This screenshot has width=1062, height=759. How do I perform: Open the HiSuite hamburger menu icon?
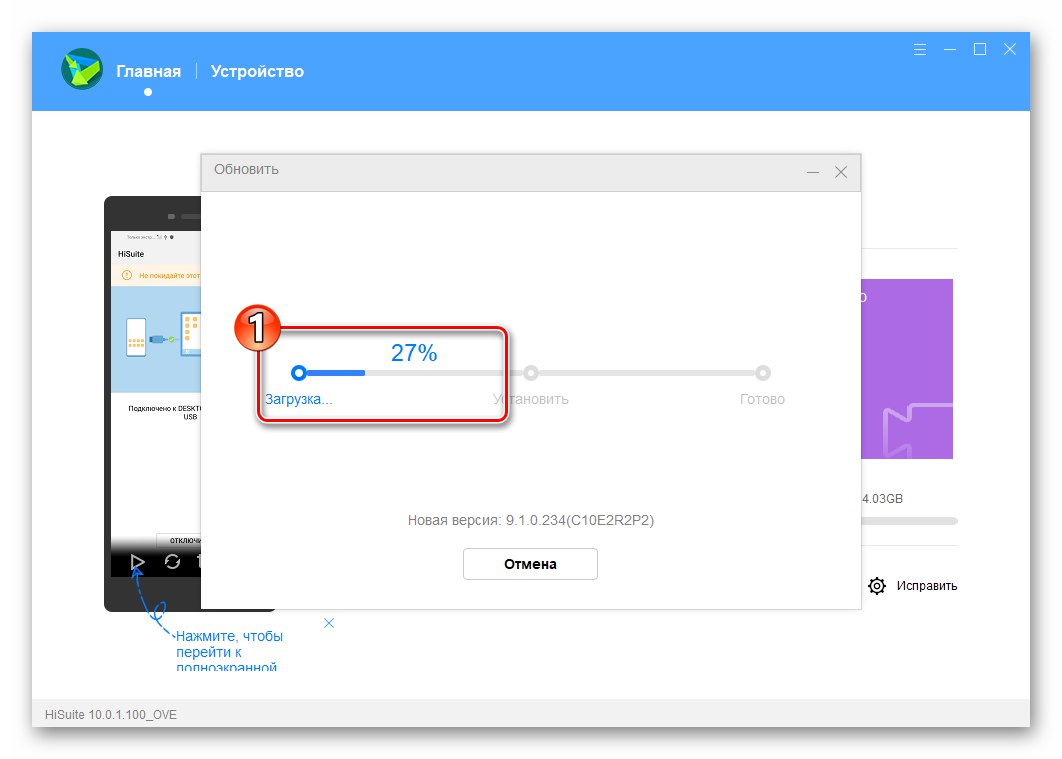(920, 49)
